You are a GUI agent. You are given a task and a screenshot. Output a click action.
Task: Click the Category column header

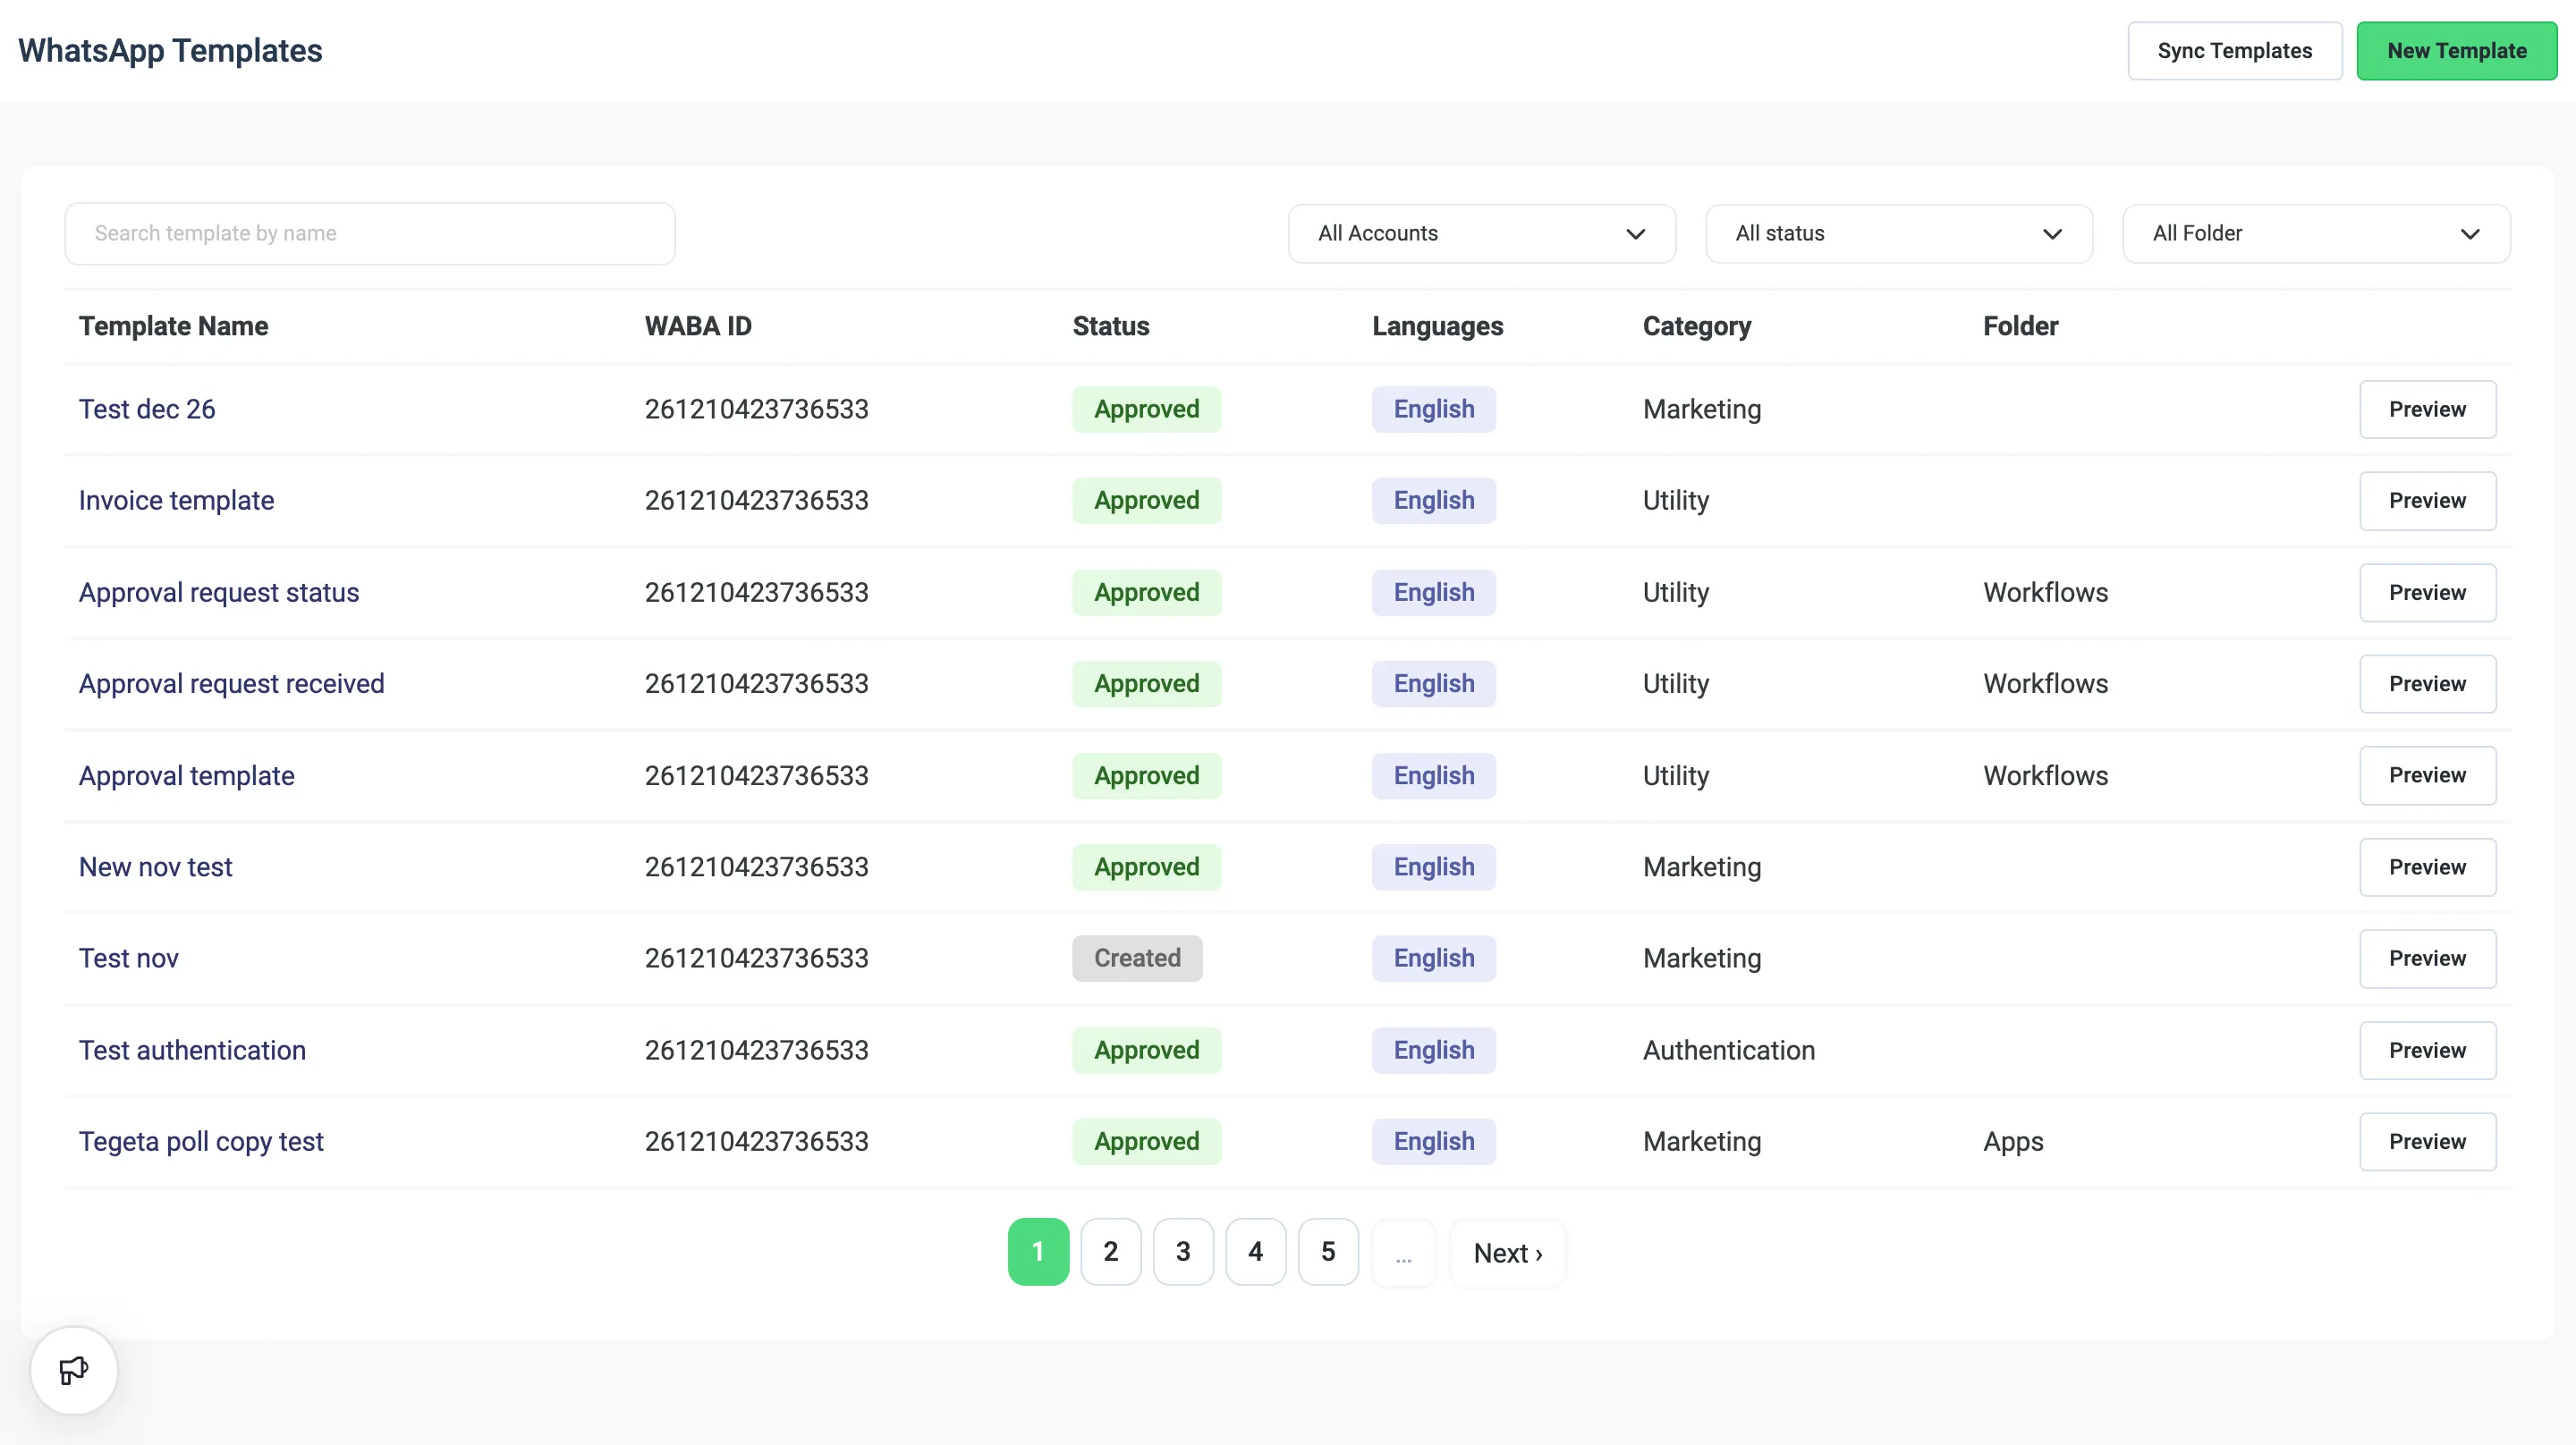[x=1696, y=326]
